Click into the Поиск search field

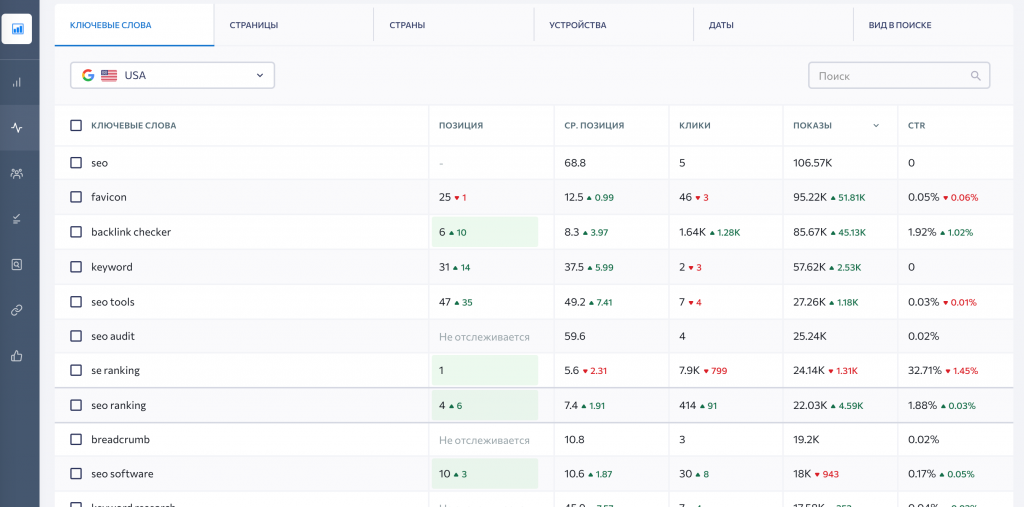click(x=888, y=76)
